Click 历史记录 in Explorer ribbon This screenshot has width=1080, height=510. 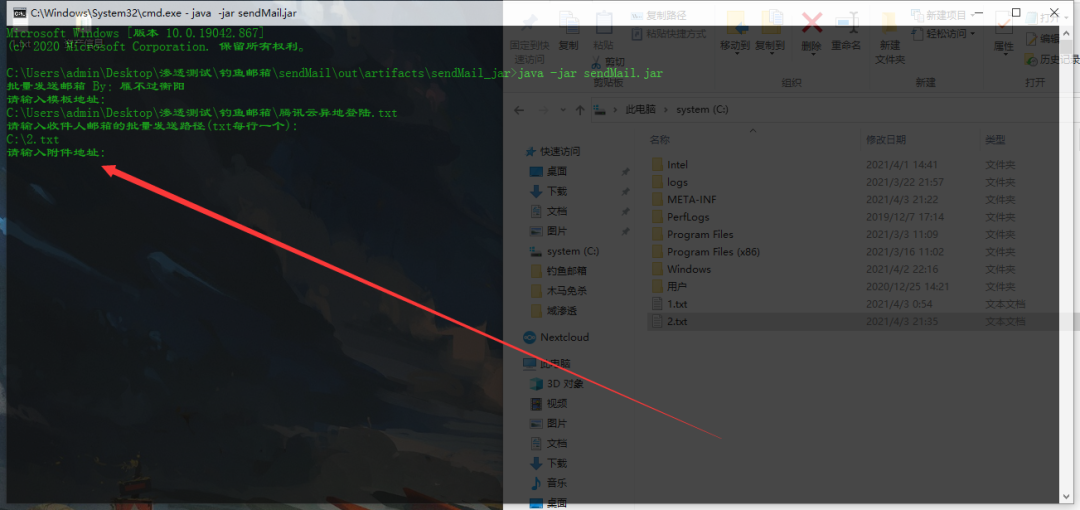point(1052,60)
